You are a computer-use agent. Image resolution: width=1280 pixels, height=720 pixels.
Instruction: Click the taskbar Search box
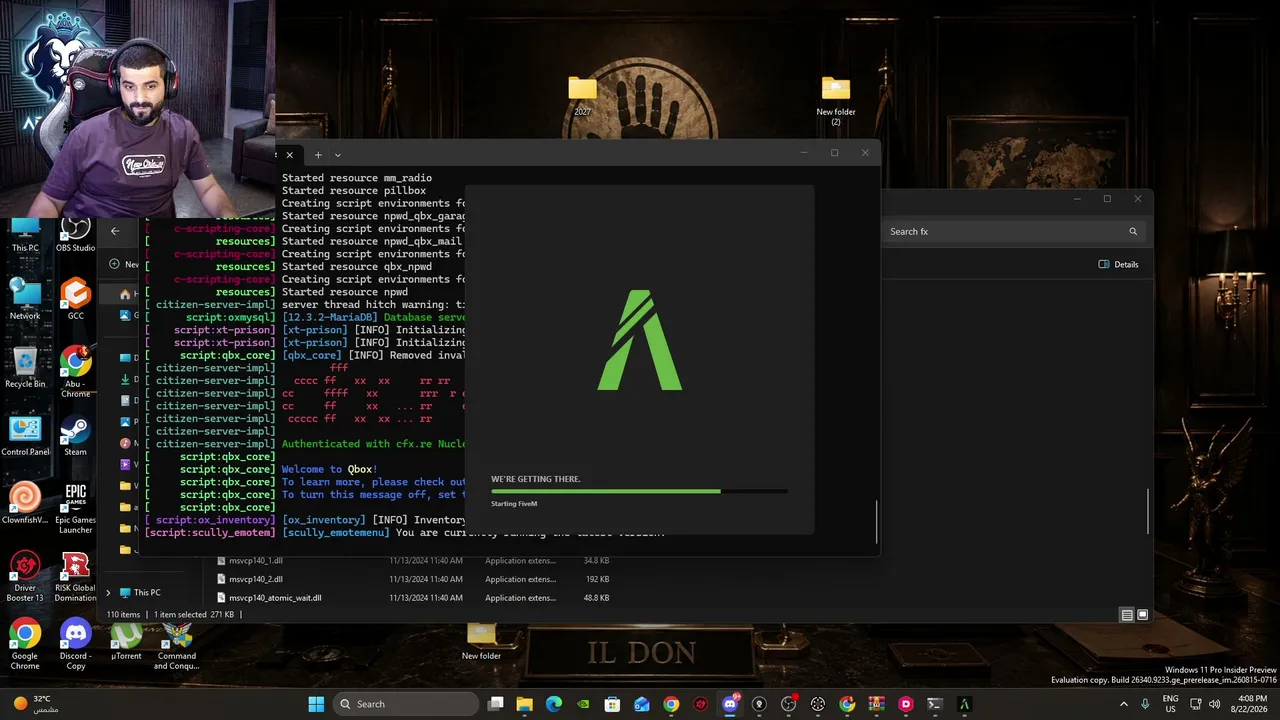click(x=404, y=704)
